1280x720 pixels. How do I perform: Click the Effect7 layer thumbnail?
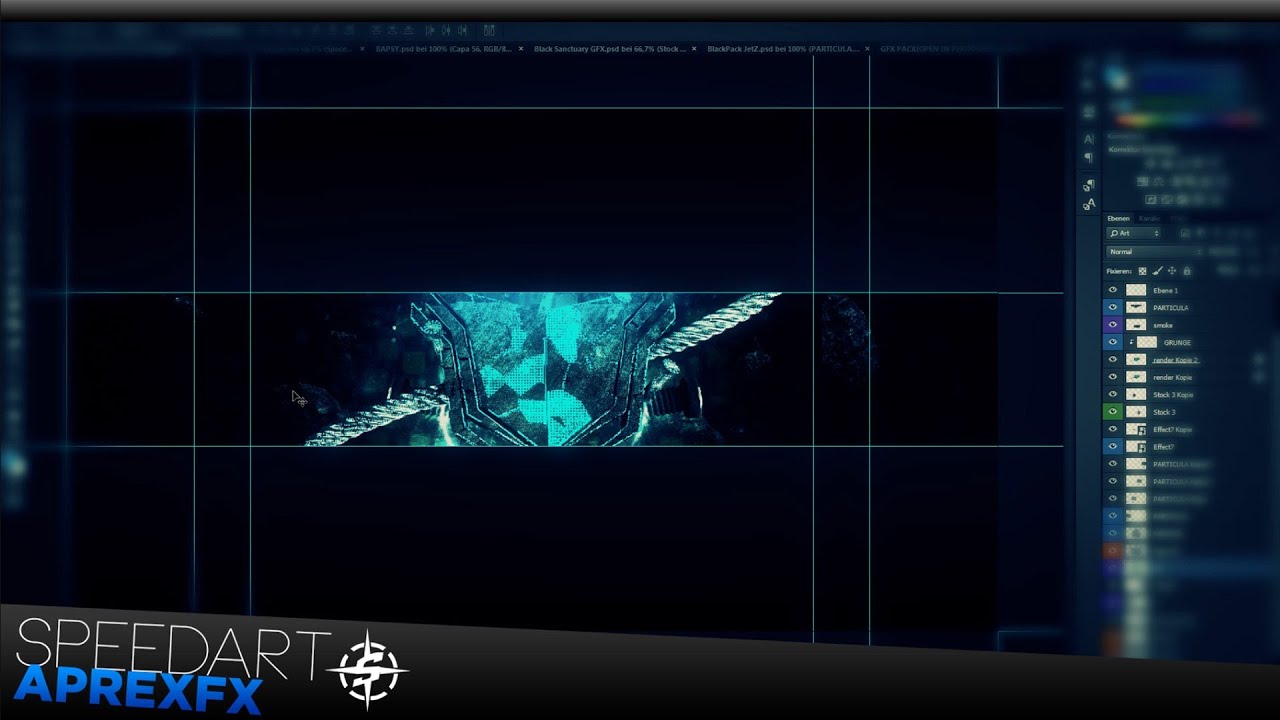[1136, 447]
